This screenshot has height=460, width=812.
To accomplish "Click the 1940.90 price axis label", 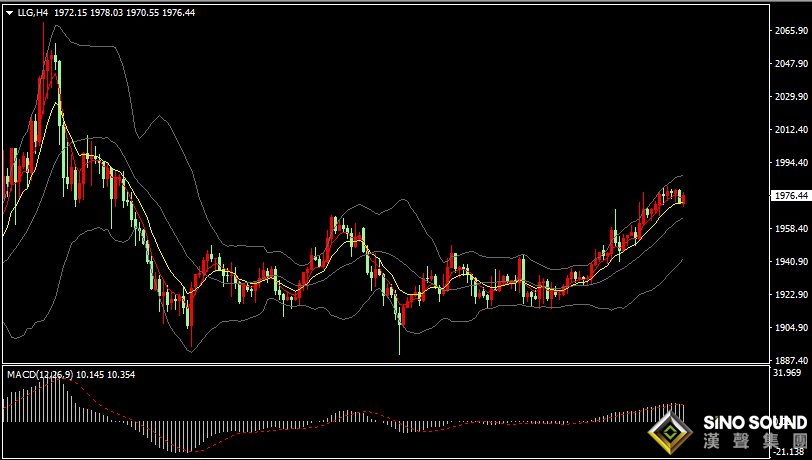I will point(791,262).
